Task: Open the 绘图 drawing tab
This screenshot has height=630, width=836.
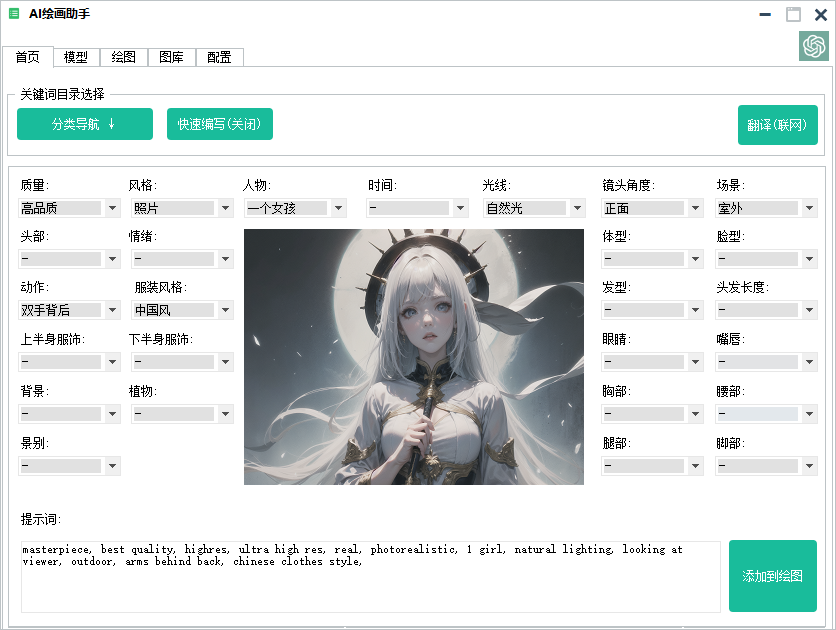Action: (123, 57)
